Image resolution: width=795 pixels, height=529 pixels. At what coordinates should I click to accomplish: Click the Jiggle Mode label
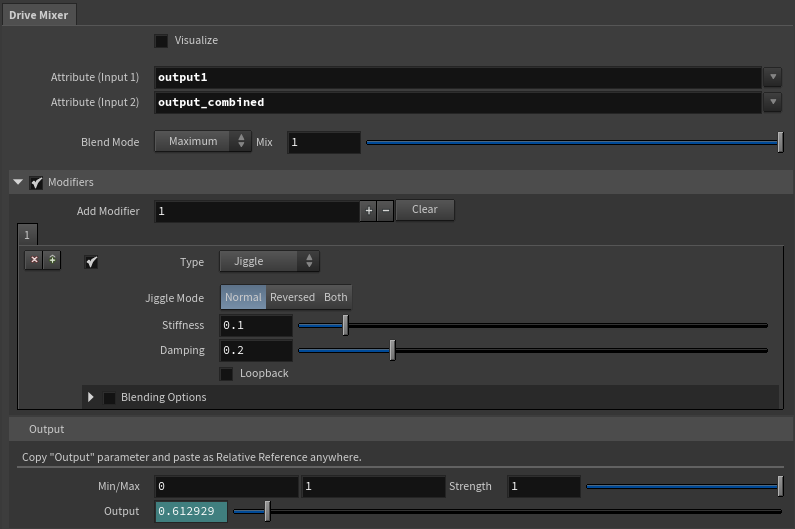(174, 298)
